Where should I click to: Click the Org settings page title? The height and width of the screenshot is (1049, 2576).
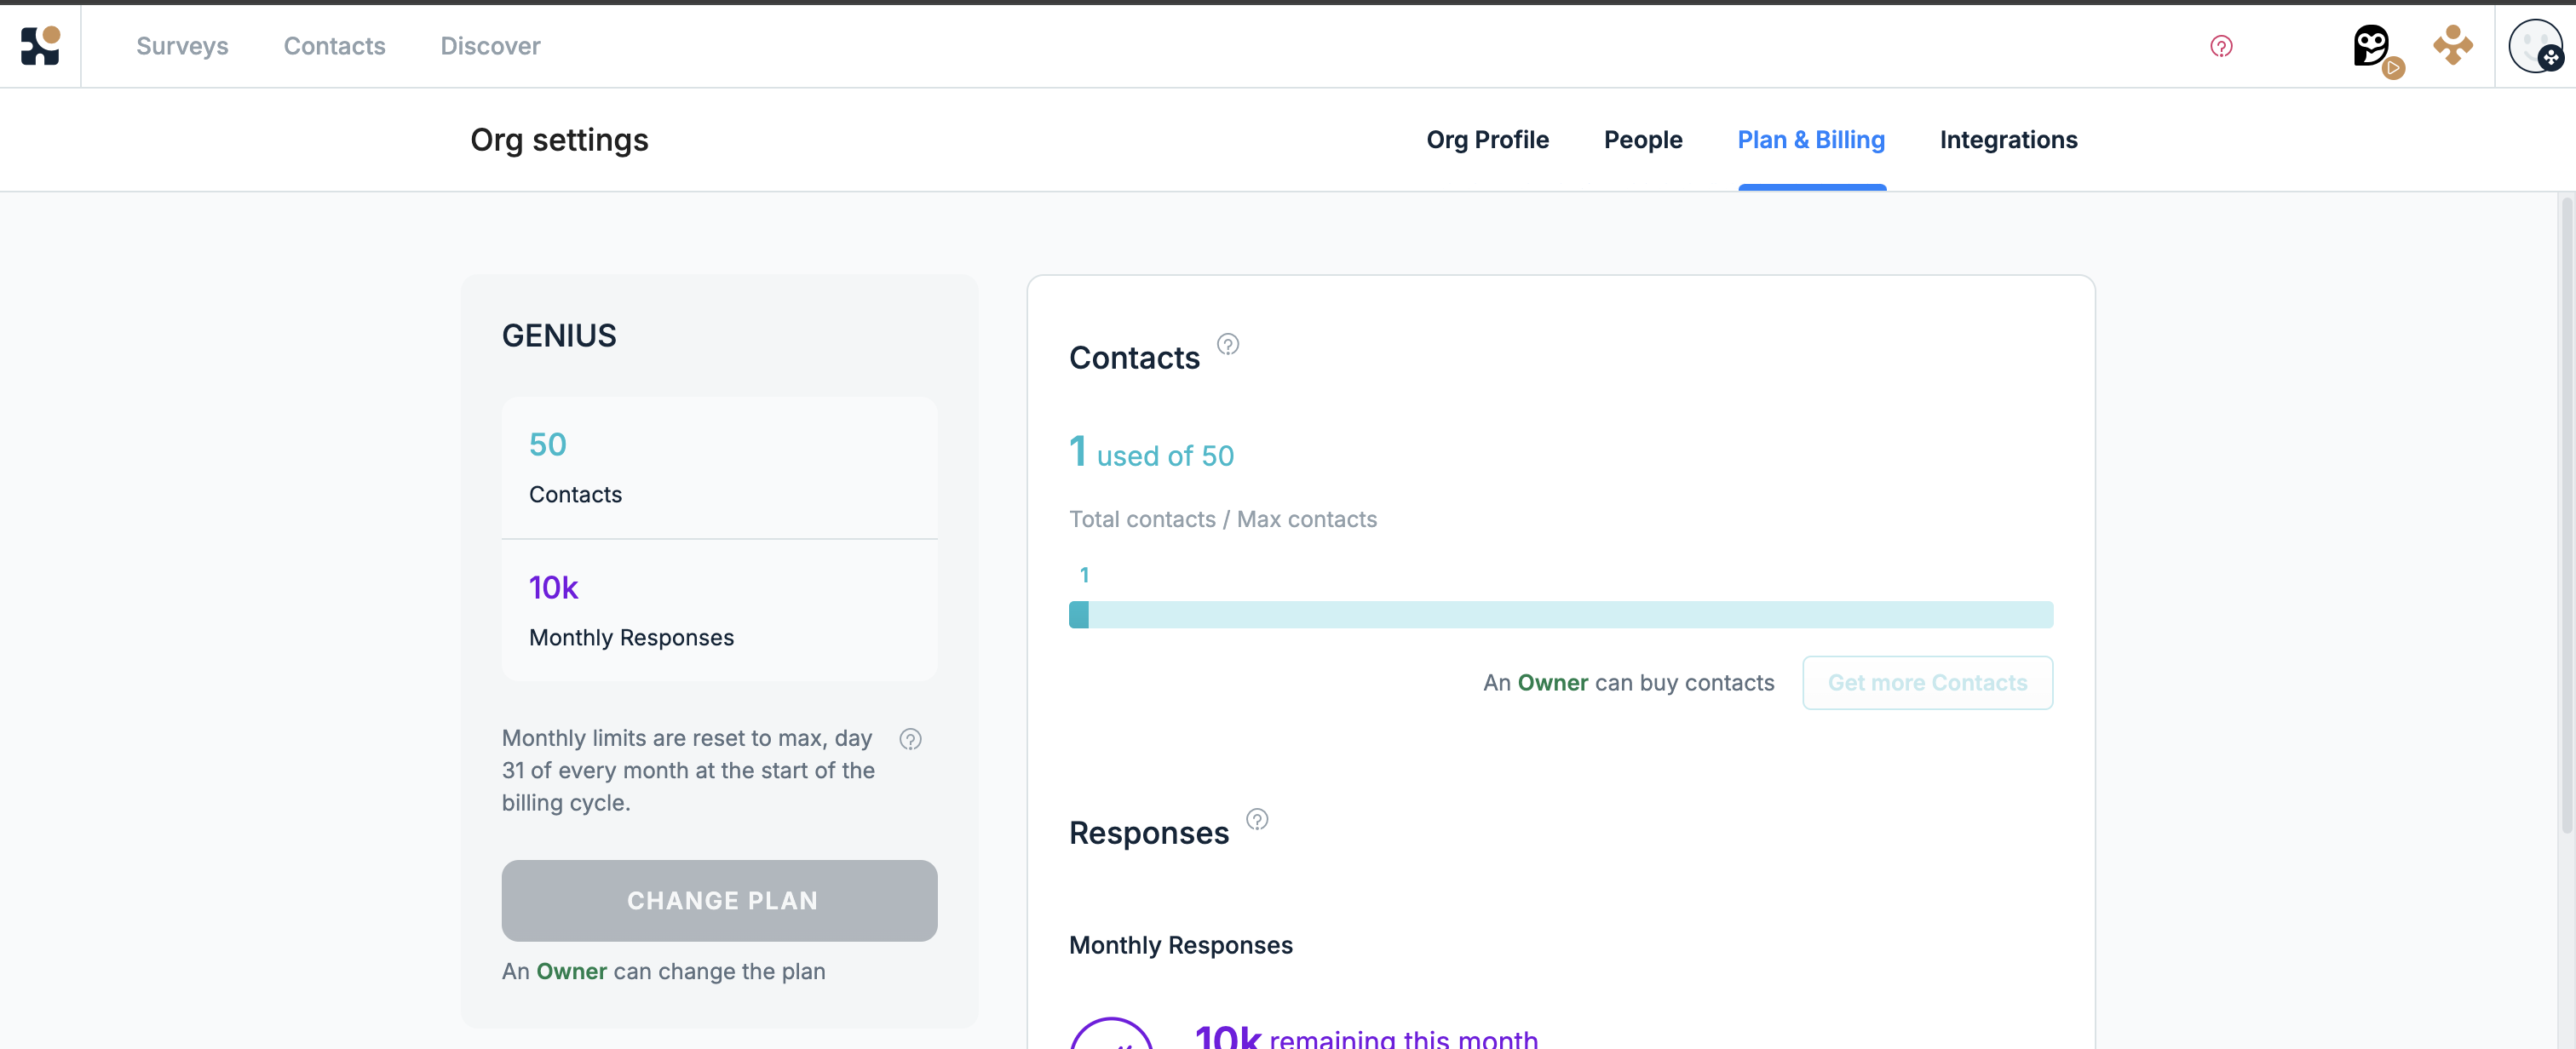pyautogui.click(x=559, y=140)
